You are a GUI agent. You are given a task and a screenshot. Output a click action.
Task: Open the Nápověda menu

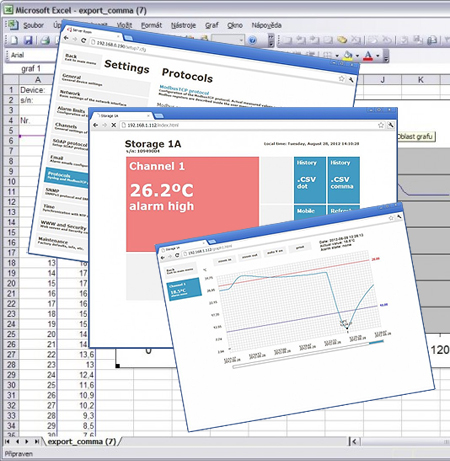[266, 25]
